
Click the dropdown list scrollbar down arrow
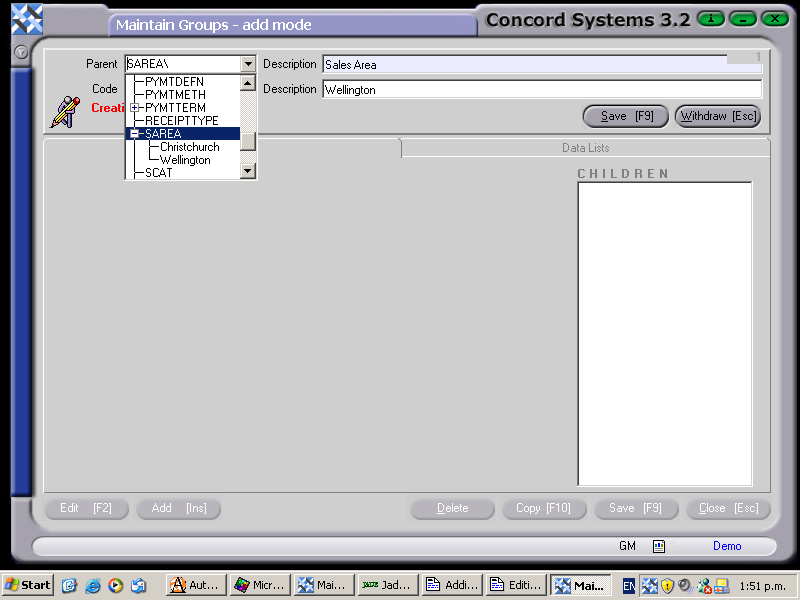pos(247,170)
